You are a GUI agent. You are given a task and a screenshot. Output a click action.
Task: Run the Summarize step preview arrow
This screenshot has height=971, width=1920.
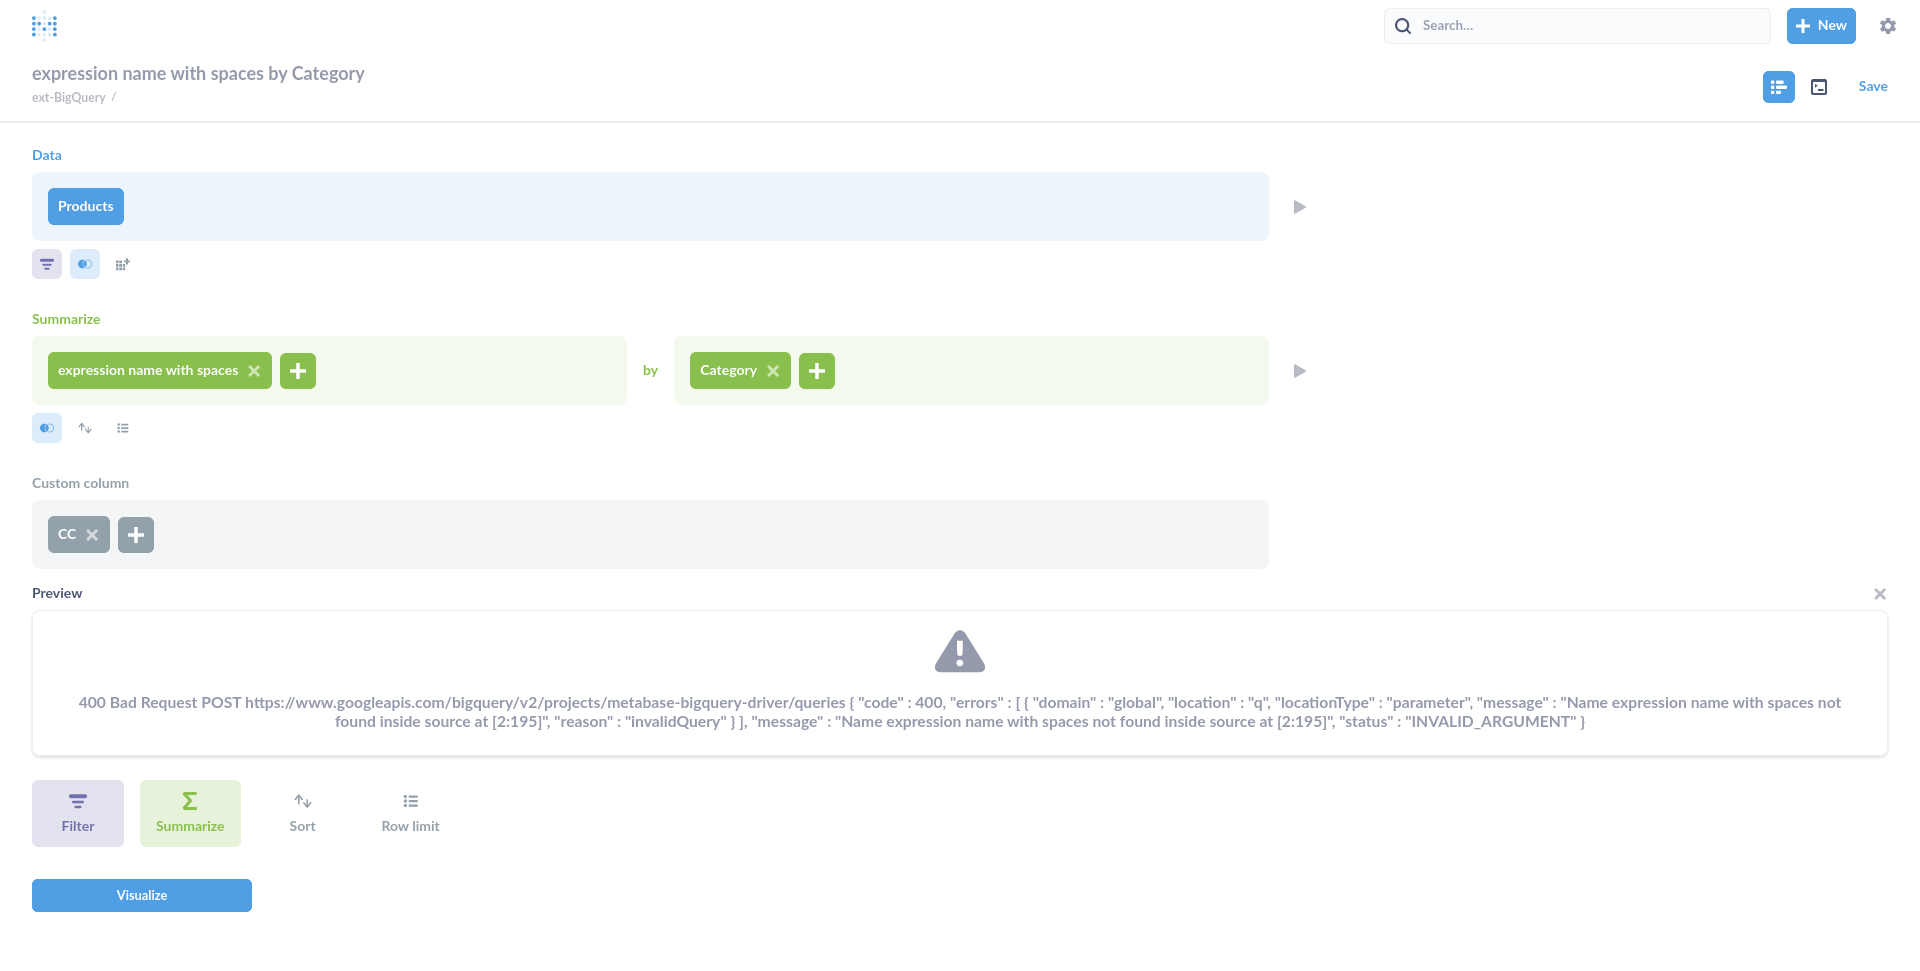pos(1299,371)
